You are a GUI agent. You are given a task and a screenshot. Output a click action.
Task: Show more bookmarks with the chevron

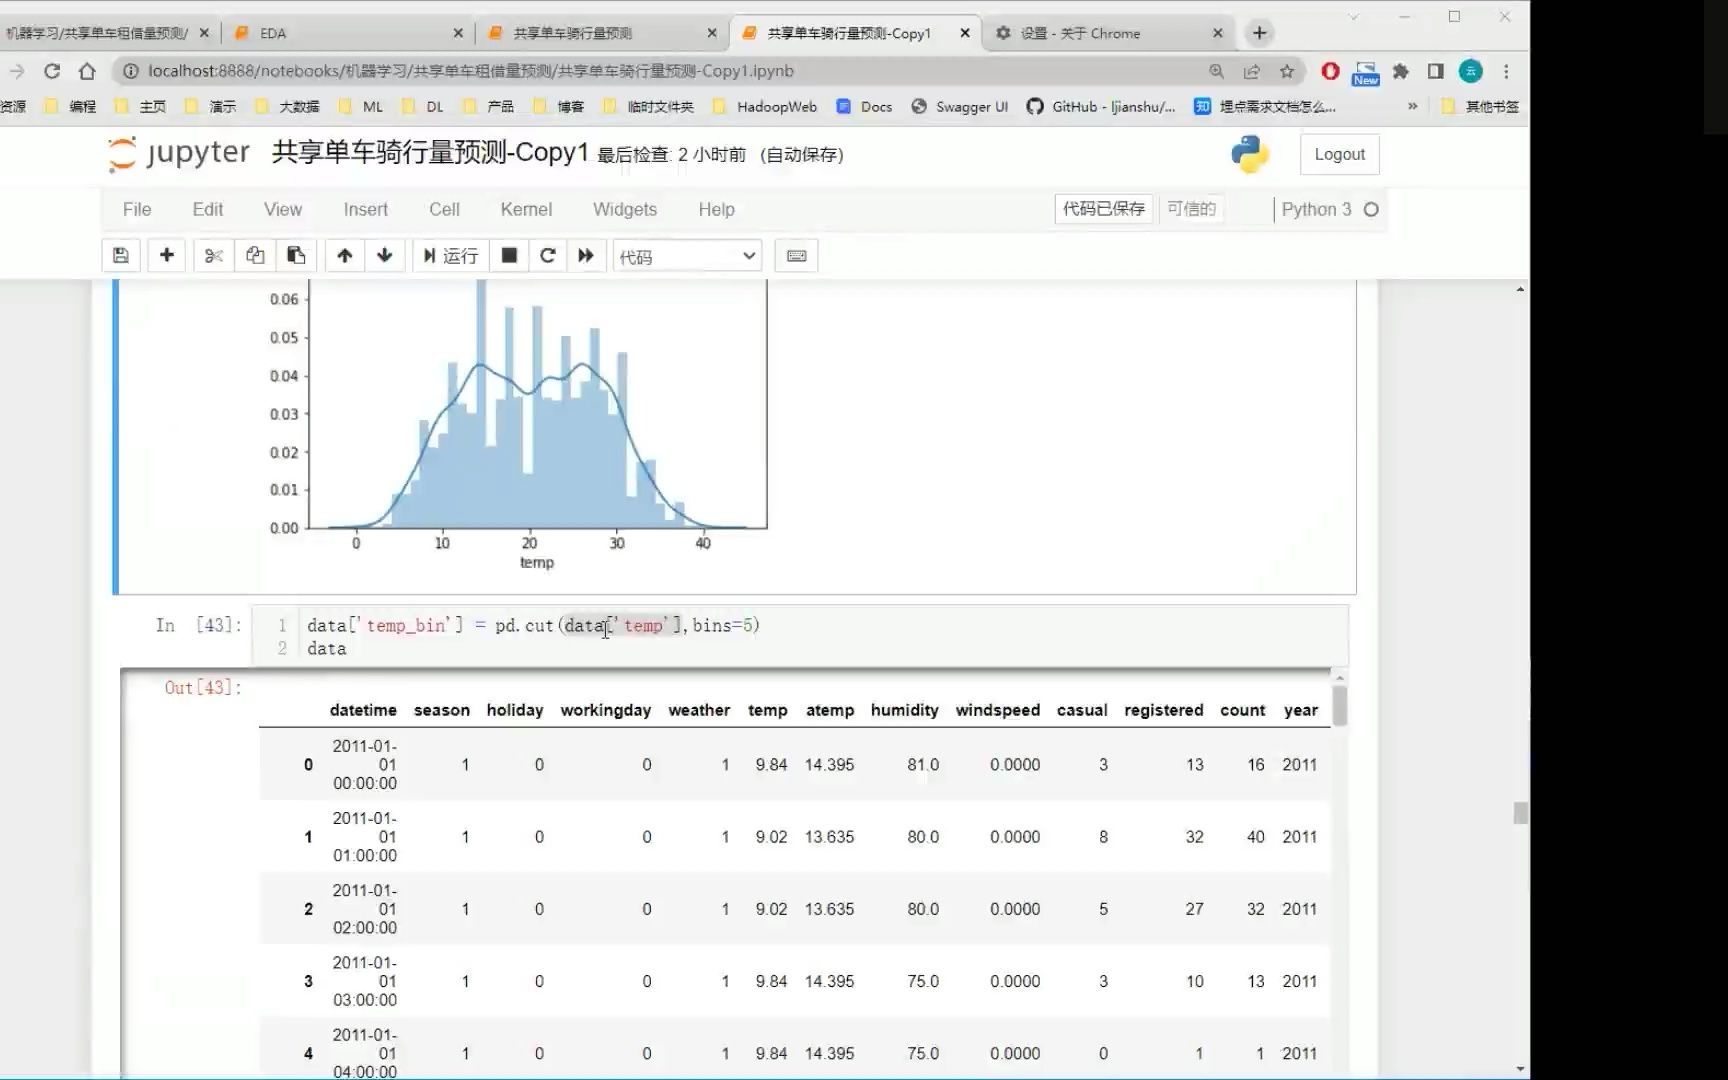coord(1412,106)
